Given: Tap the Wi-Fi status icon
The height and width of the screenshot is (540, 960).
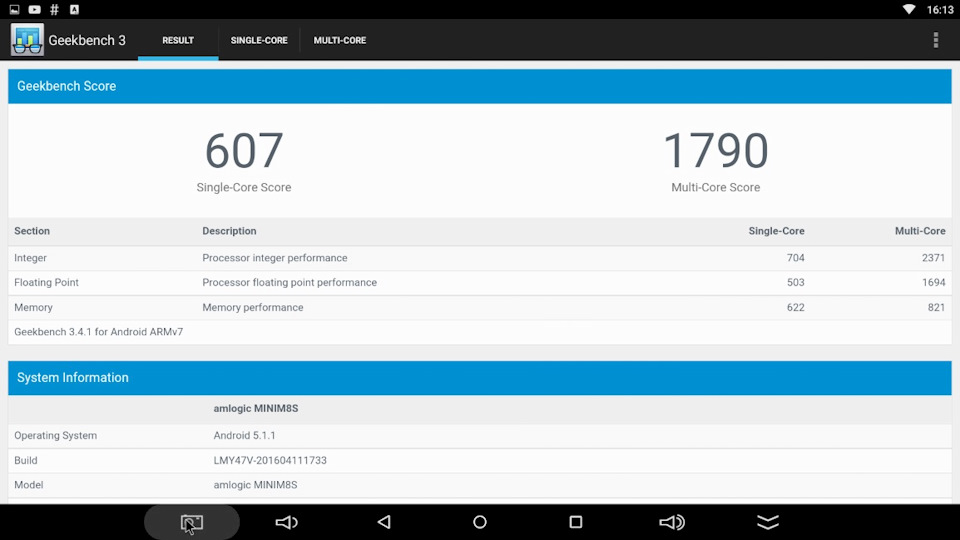Looking at the screenshot, I should coord(909,9).
